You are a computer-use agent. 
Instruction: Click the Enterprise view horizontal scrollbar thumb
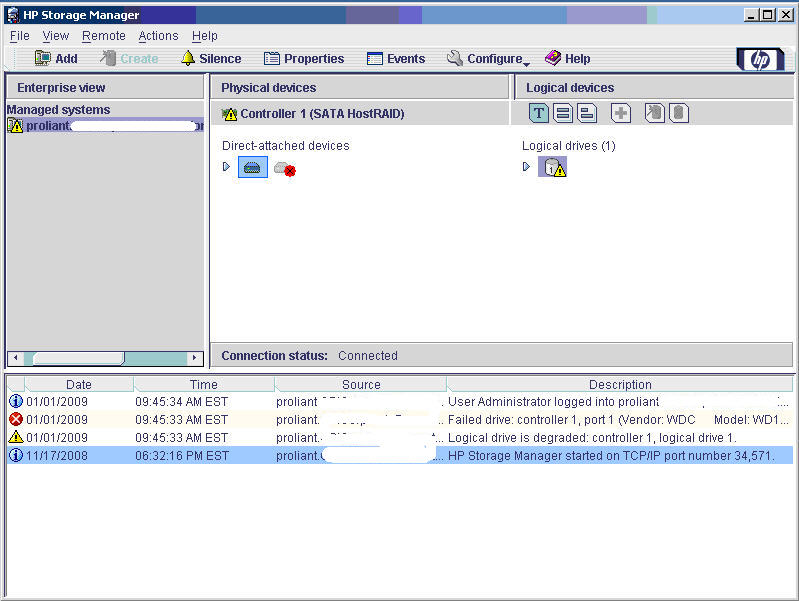[x=78, y=358]
